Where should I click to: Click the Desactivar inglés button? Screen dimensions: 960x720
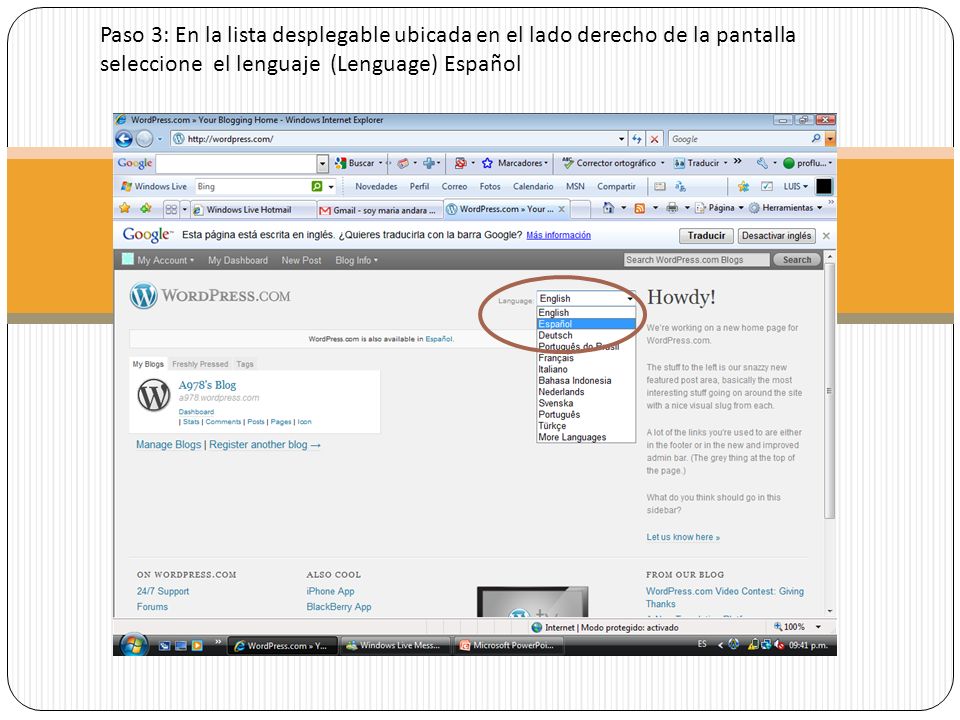[776, 236]
